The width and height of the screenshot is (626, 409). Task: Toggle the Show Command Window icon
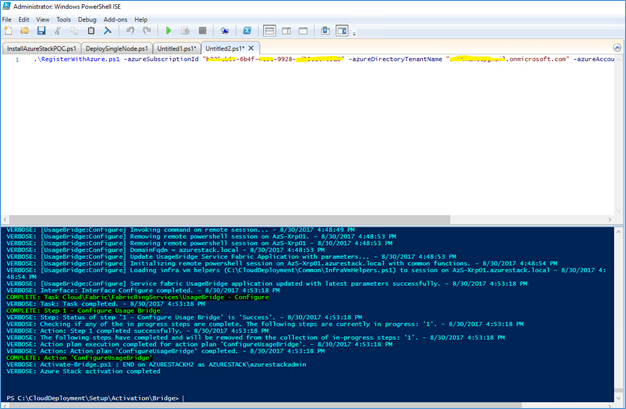(x=325, y=31)
